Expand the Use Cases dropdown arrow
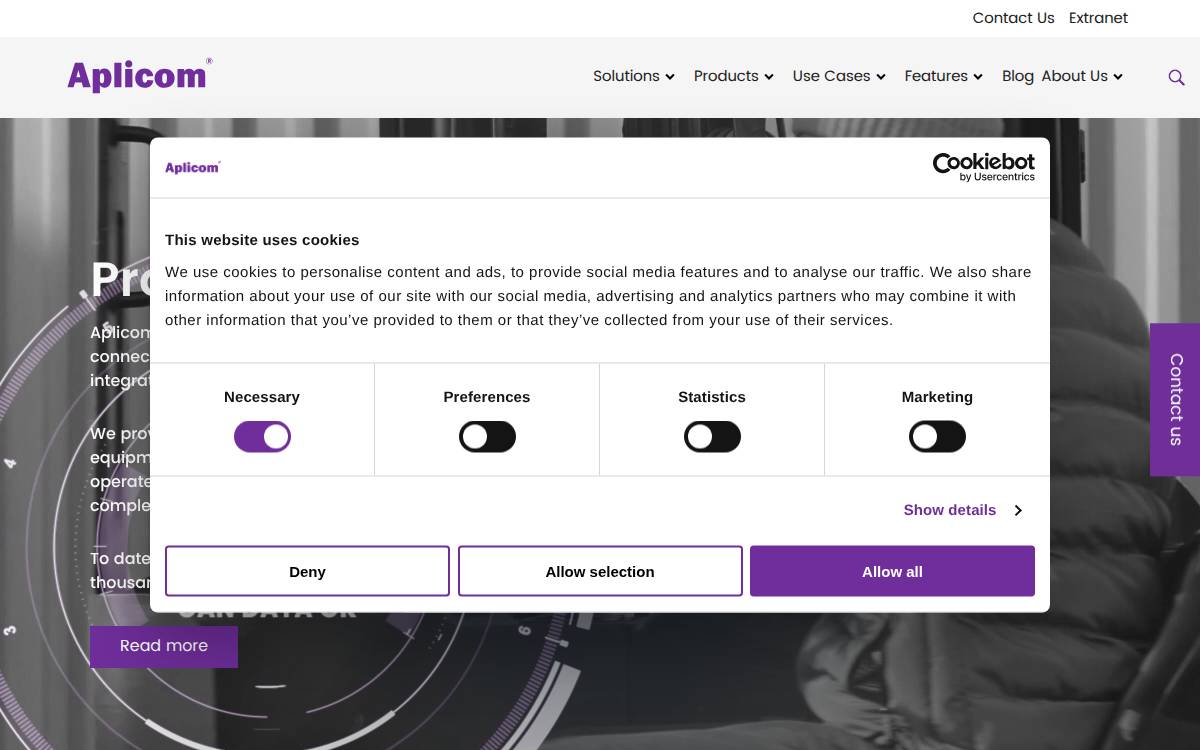This screenshot has width=1200, height=750. [x=881, y=77]
